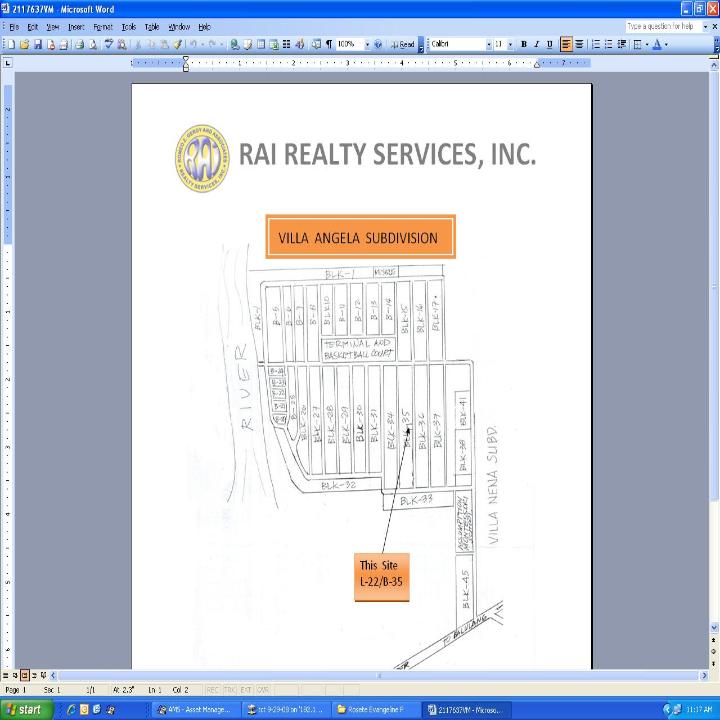Open the Calibri font name dropdown
720x720 pixels.
click(488, 45)
